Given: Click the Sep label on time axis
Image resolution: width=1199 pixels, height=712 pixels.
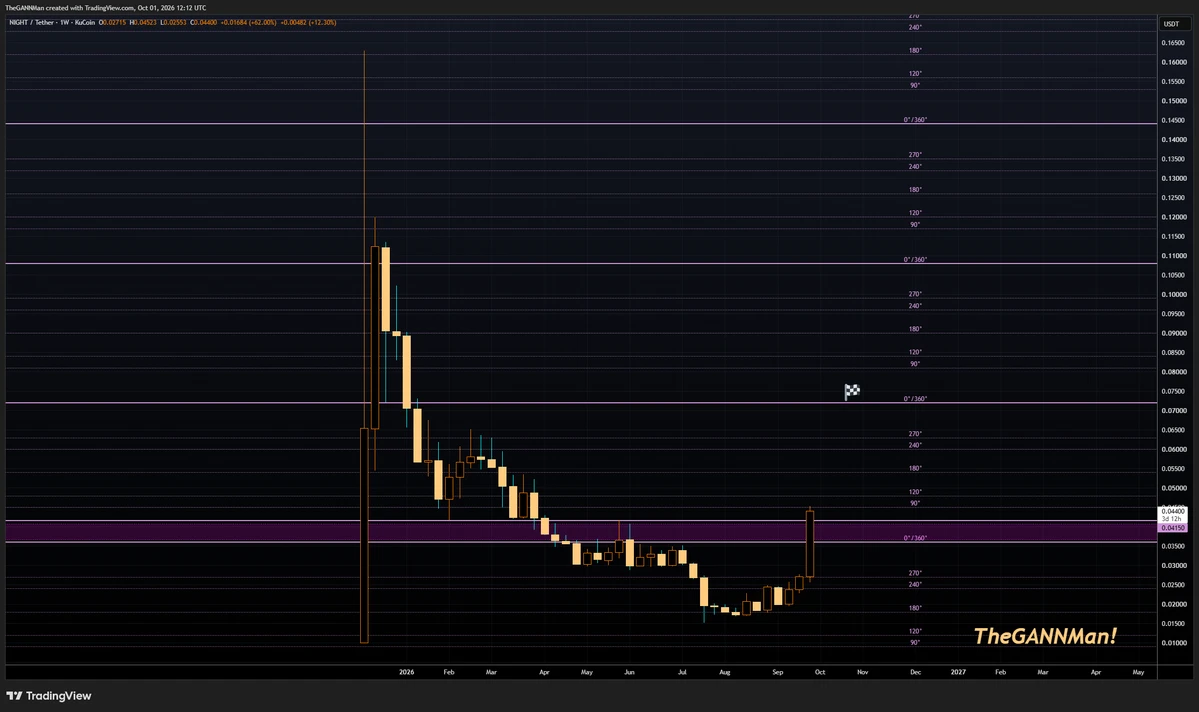Looking at the screenshot, I should click(x=778, y=672).
